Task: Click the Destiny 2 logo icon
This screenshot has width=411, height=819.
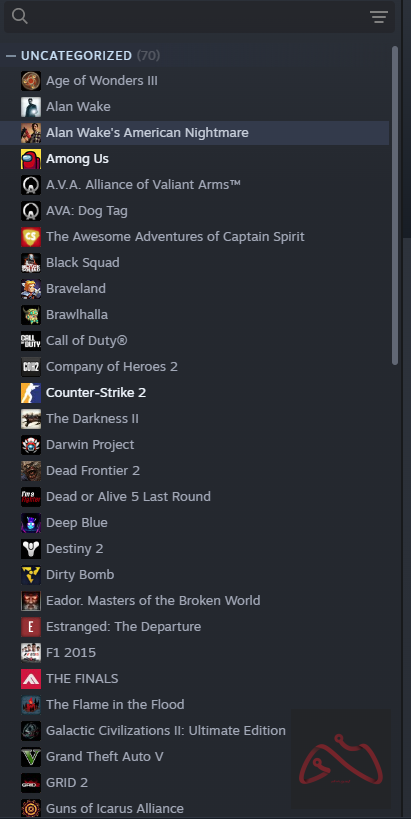Action: (x=31, y=549)
